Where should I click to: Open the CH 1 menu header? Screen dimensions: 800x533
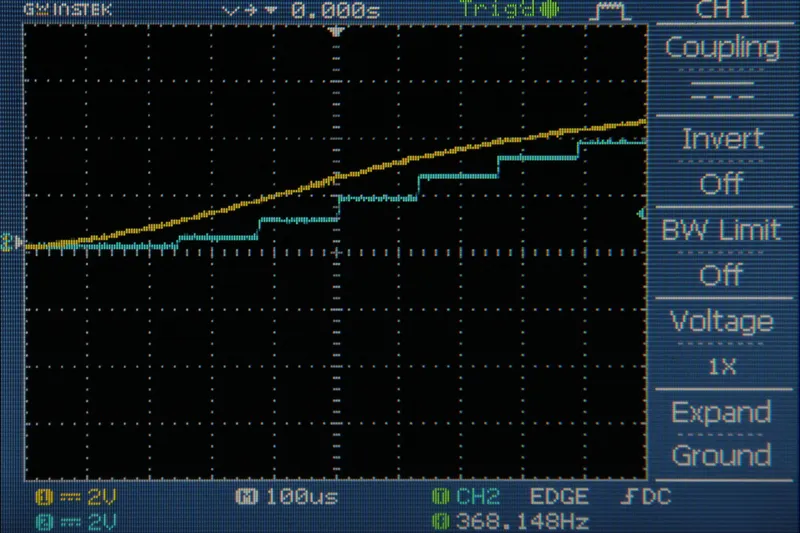click(722, 10)
